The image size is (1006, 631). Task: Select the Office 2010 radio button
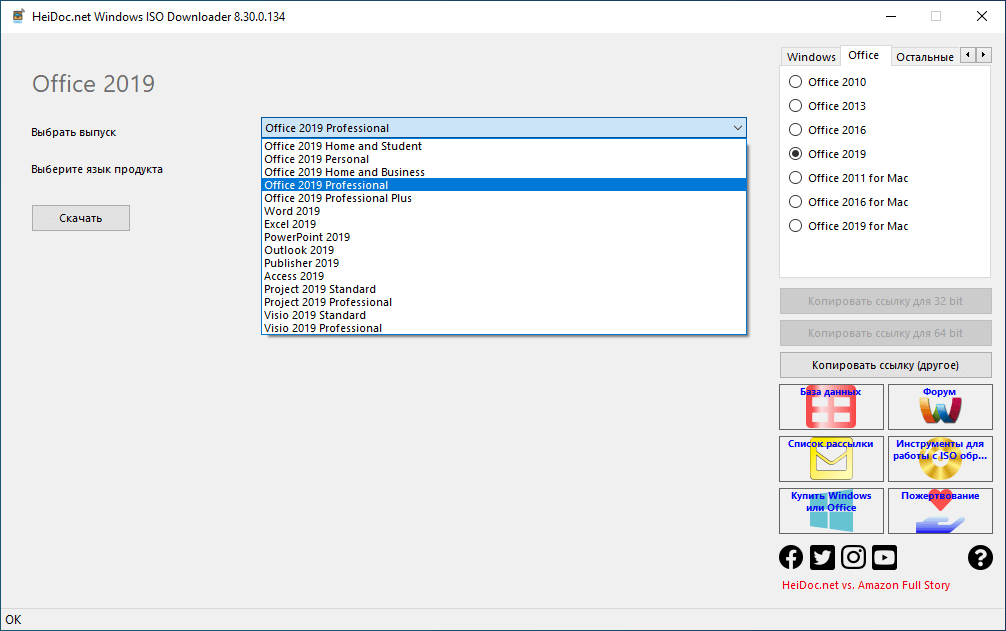click(795, 81)
